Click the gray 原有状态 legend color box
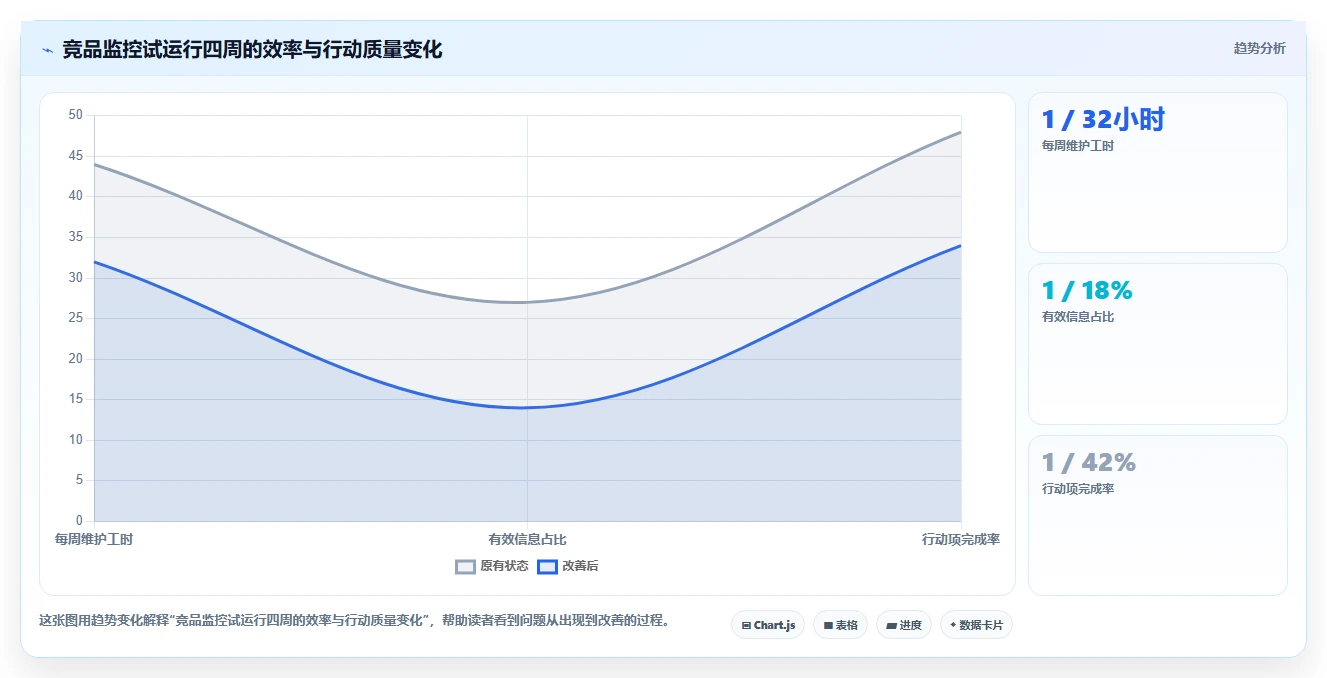The image size is (1327, 678). [465, 566]
